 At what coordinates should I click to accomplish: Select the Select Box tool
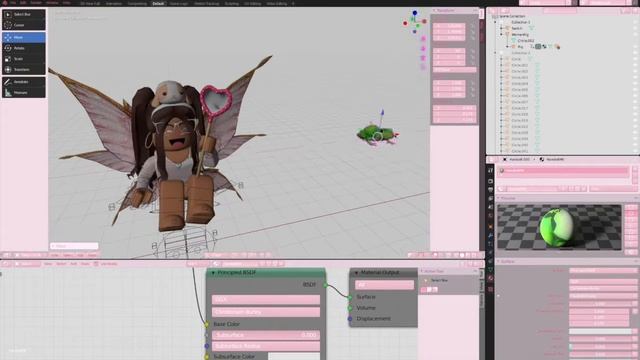[24, 14]
